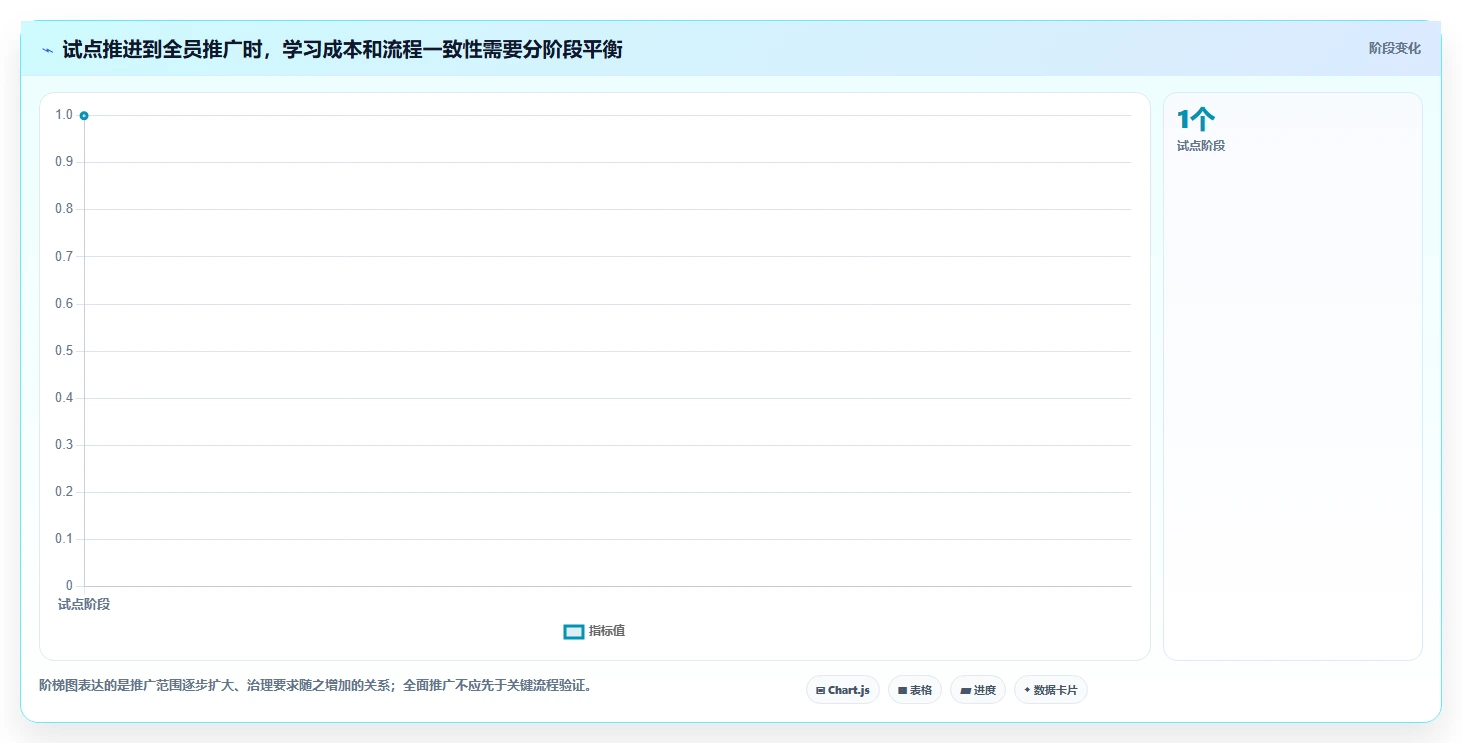Click the 1个 metric value
Viewport: 1462px width, 743px height.
(x=1196, y=119)
